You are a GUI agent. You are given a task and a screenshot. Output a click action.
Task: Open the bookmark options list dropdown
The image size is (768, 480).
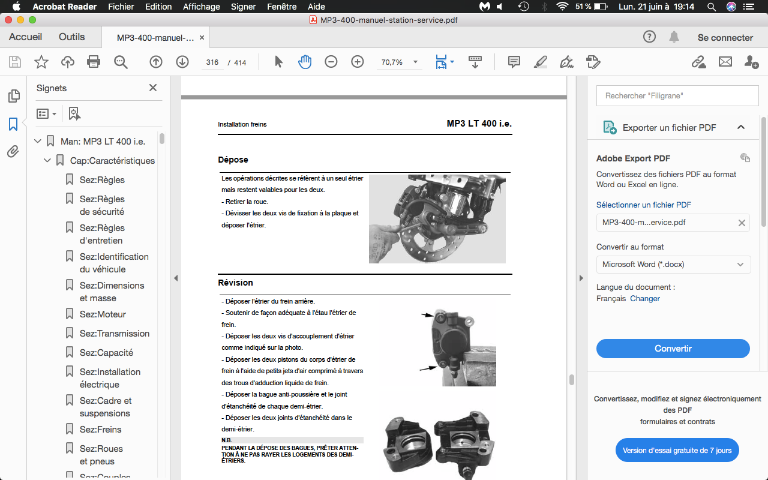pos(47,114)
